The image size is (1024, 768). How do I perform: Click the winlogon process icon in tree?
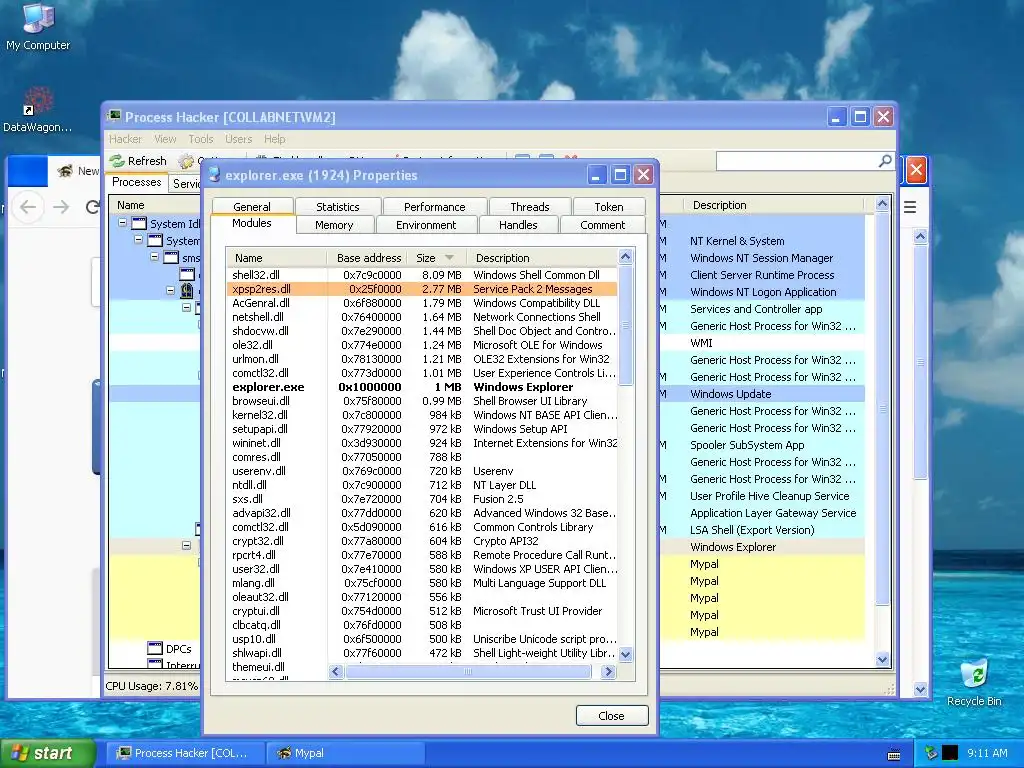click(x=187, y=291)
